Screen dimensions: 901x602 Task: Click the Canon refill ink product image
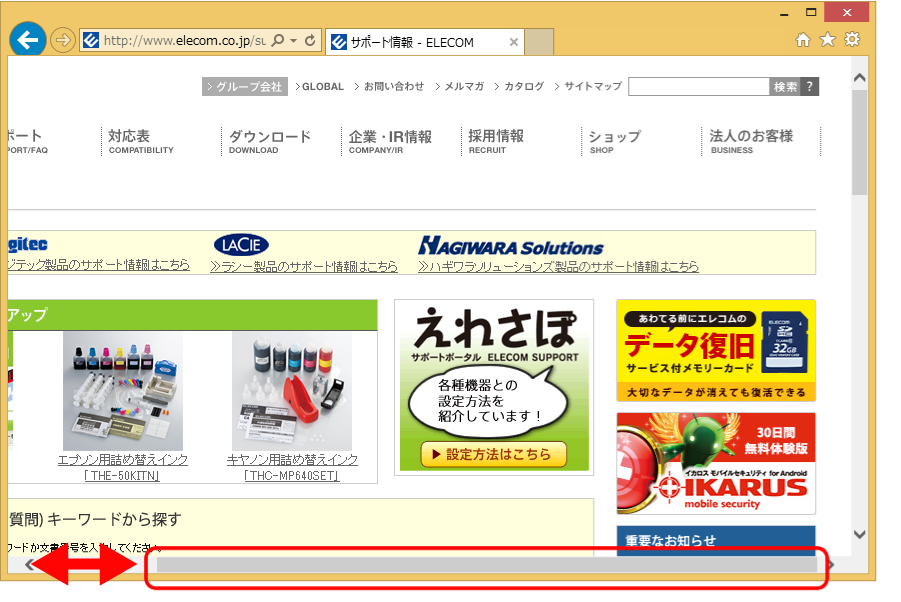pos(292,391)
